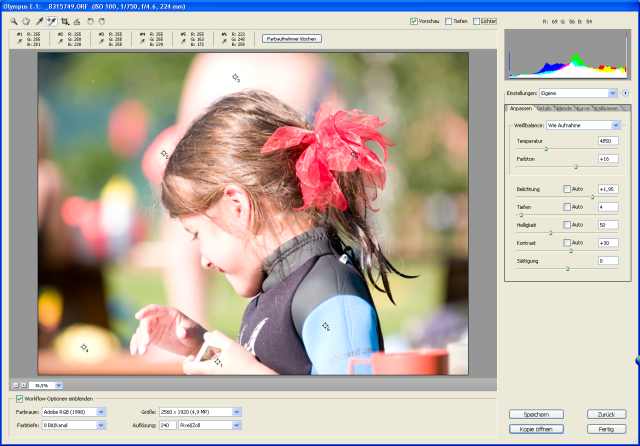Click the Speichern button
640x446 pixels.
coord(536,413)
